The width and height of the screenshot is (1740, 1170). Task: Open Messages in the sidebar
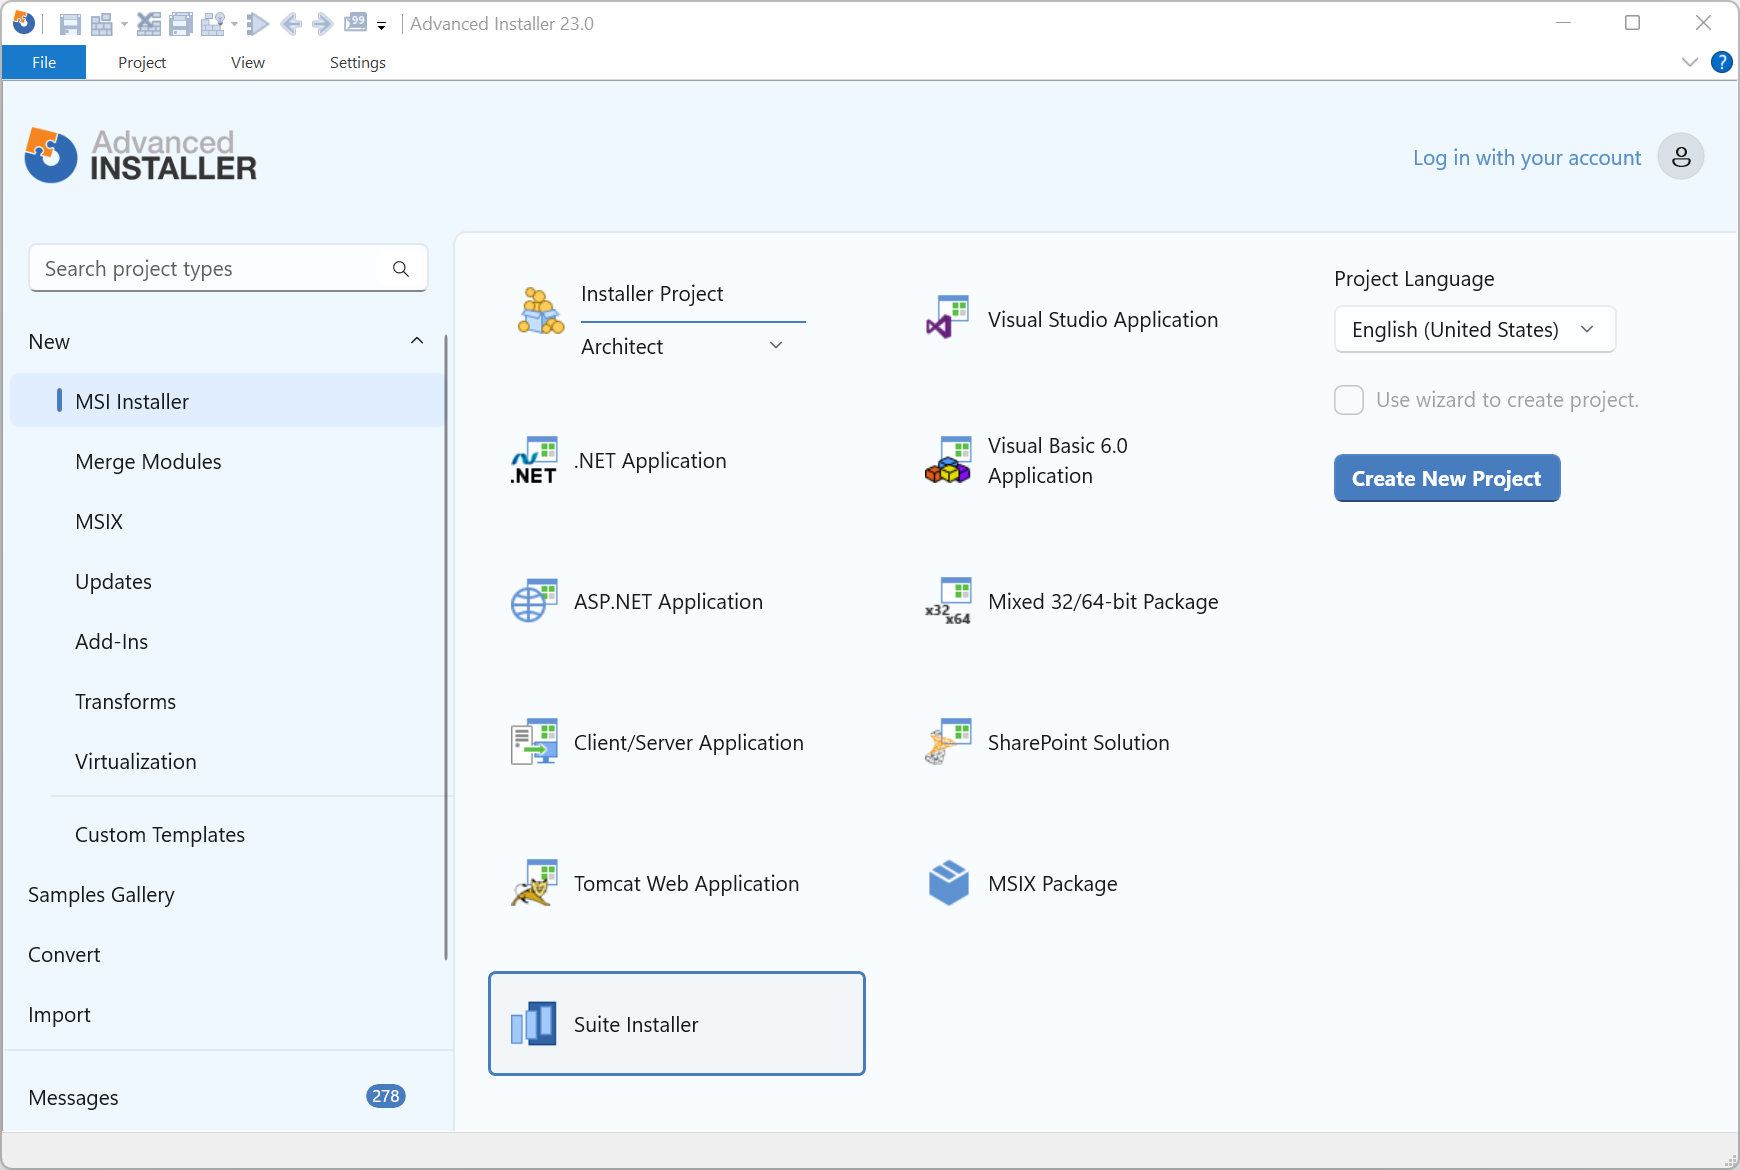click(x=73, y=1097)
